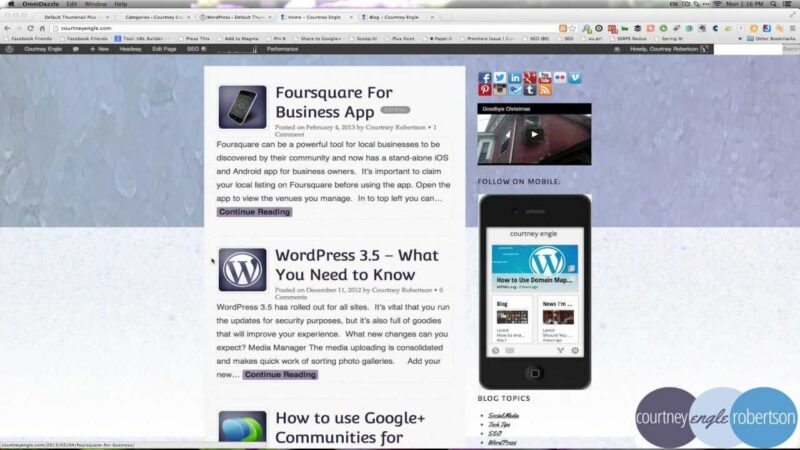Screen dimensions: 800x450
Task: Switch to the Blog - Courtney Engle tab
Action: [x=396, y=17]
